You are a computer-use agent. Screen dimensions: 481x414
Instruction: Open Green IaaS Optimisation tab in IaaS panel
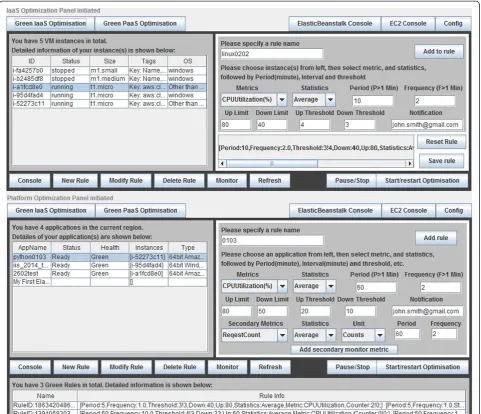point(50,24)
